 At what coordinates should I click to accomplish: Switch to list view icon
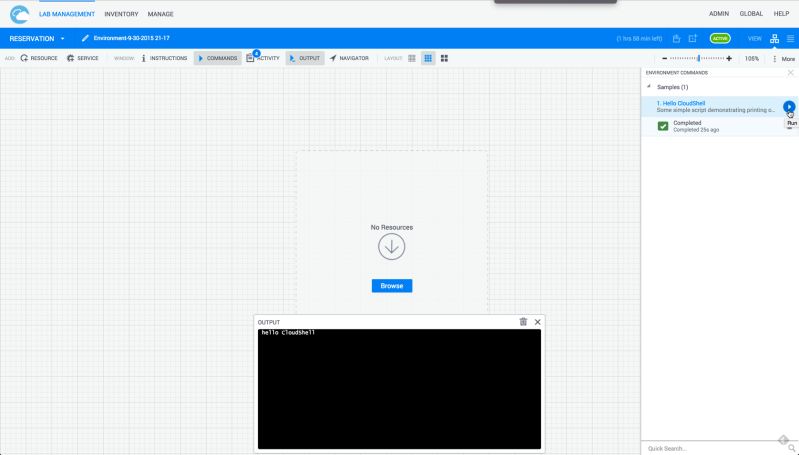(x=790, y=39)
